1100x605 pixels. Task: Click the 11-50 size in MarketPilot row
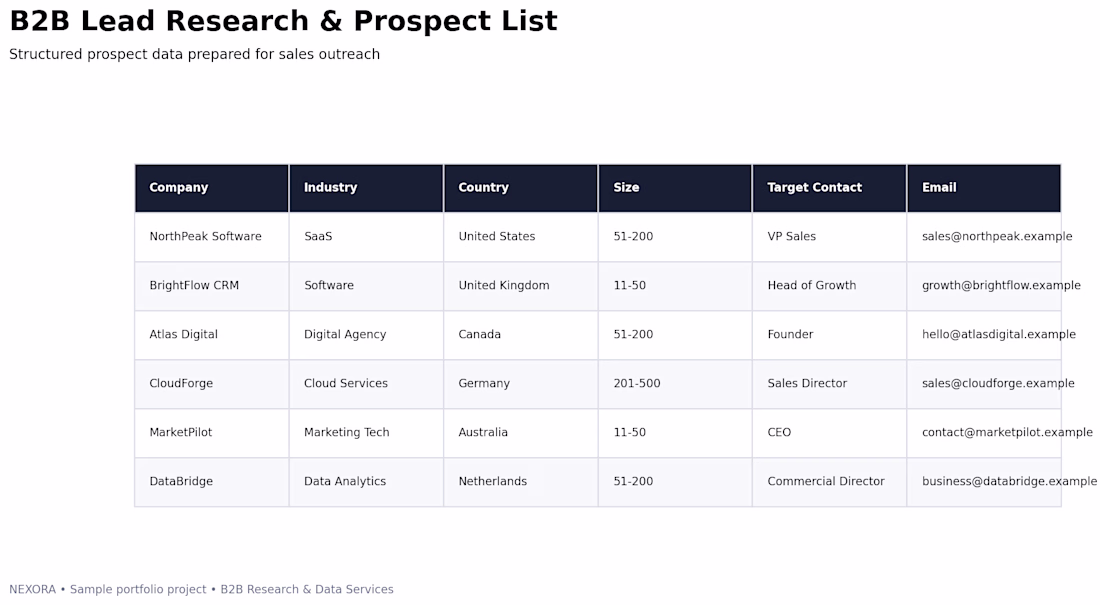pos(675,434)
